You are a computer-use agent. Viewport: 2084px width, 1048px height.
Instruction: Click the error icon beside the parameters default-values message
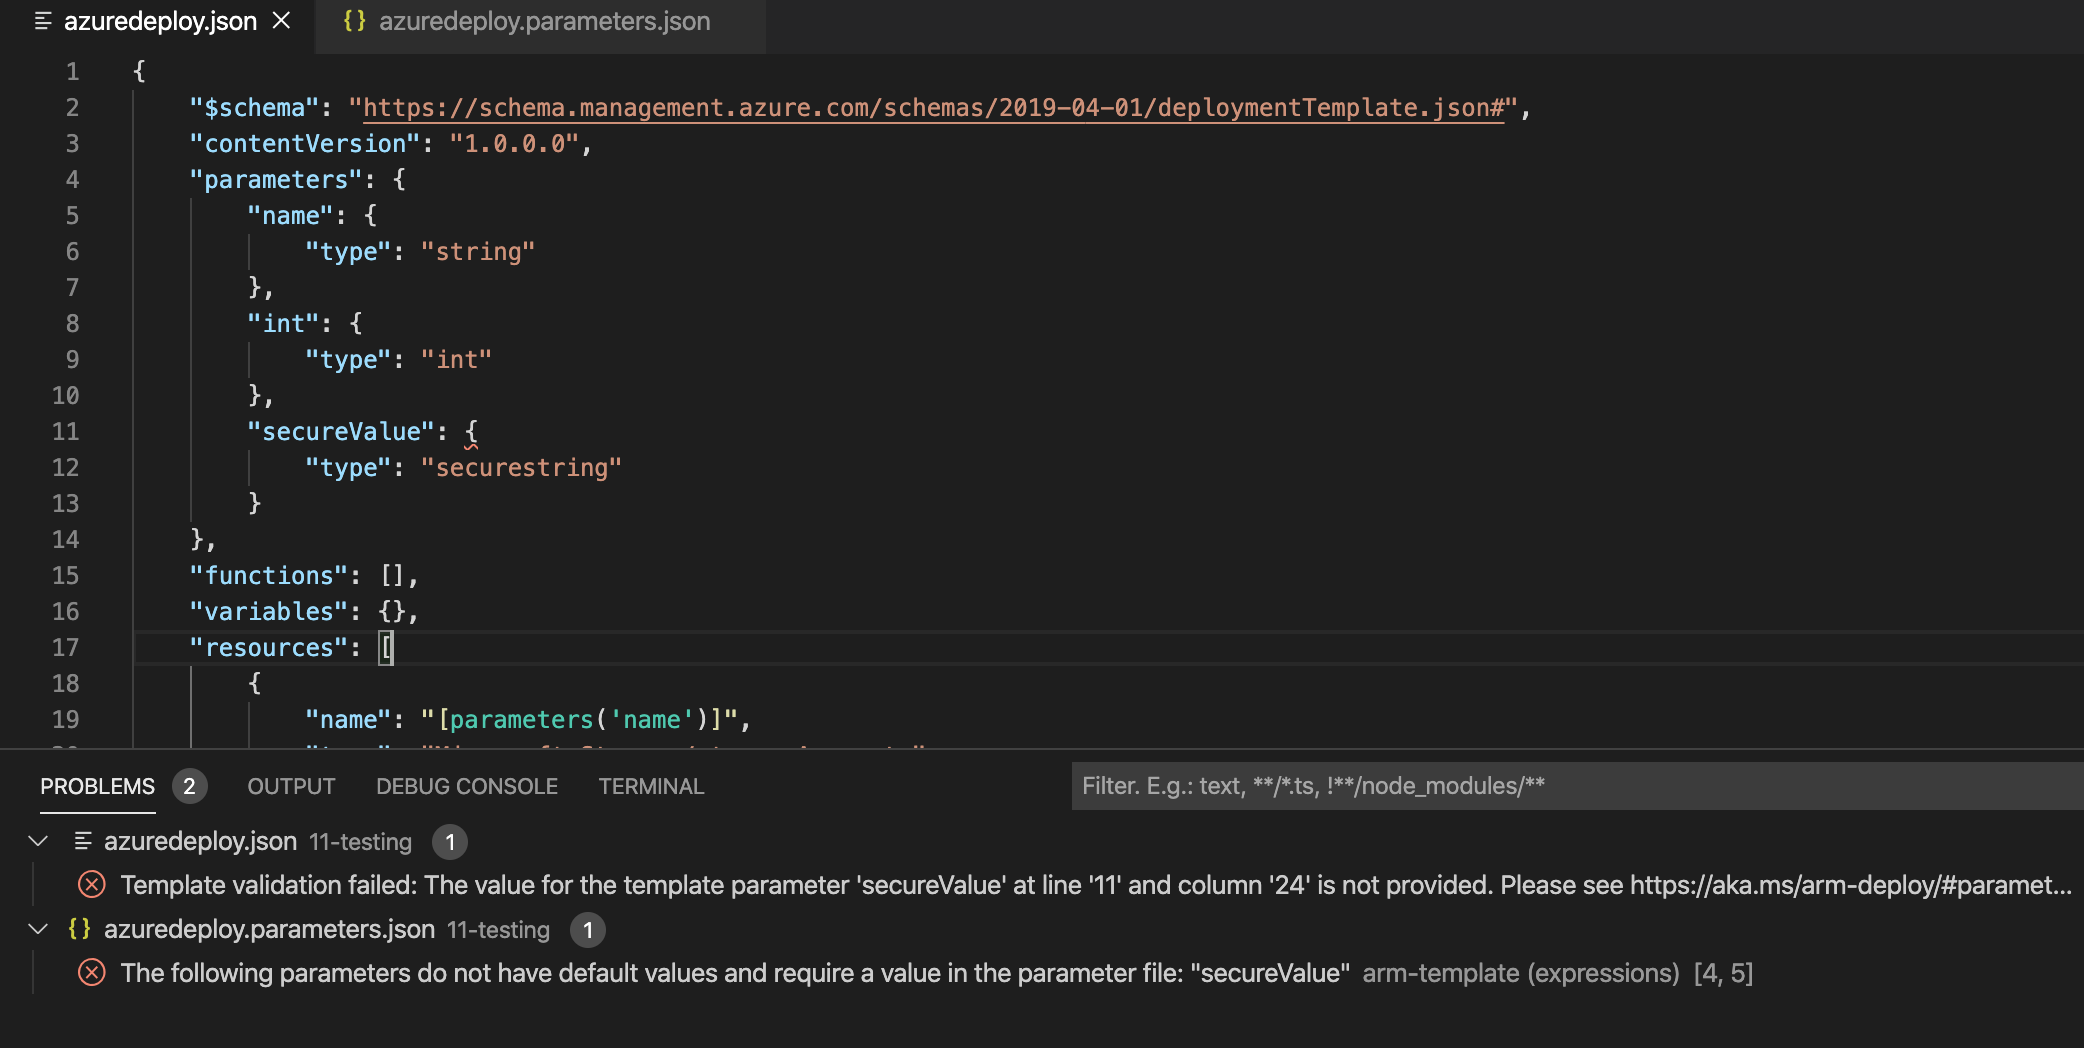click(91, 972)
